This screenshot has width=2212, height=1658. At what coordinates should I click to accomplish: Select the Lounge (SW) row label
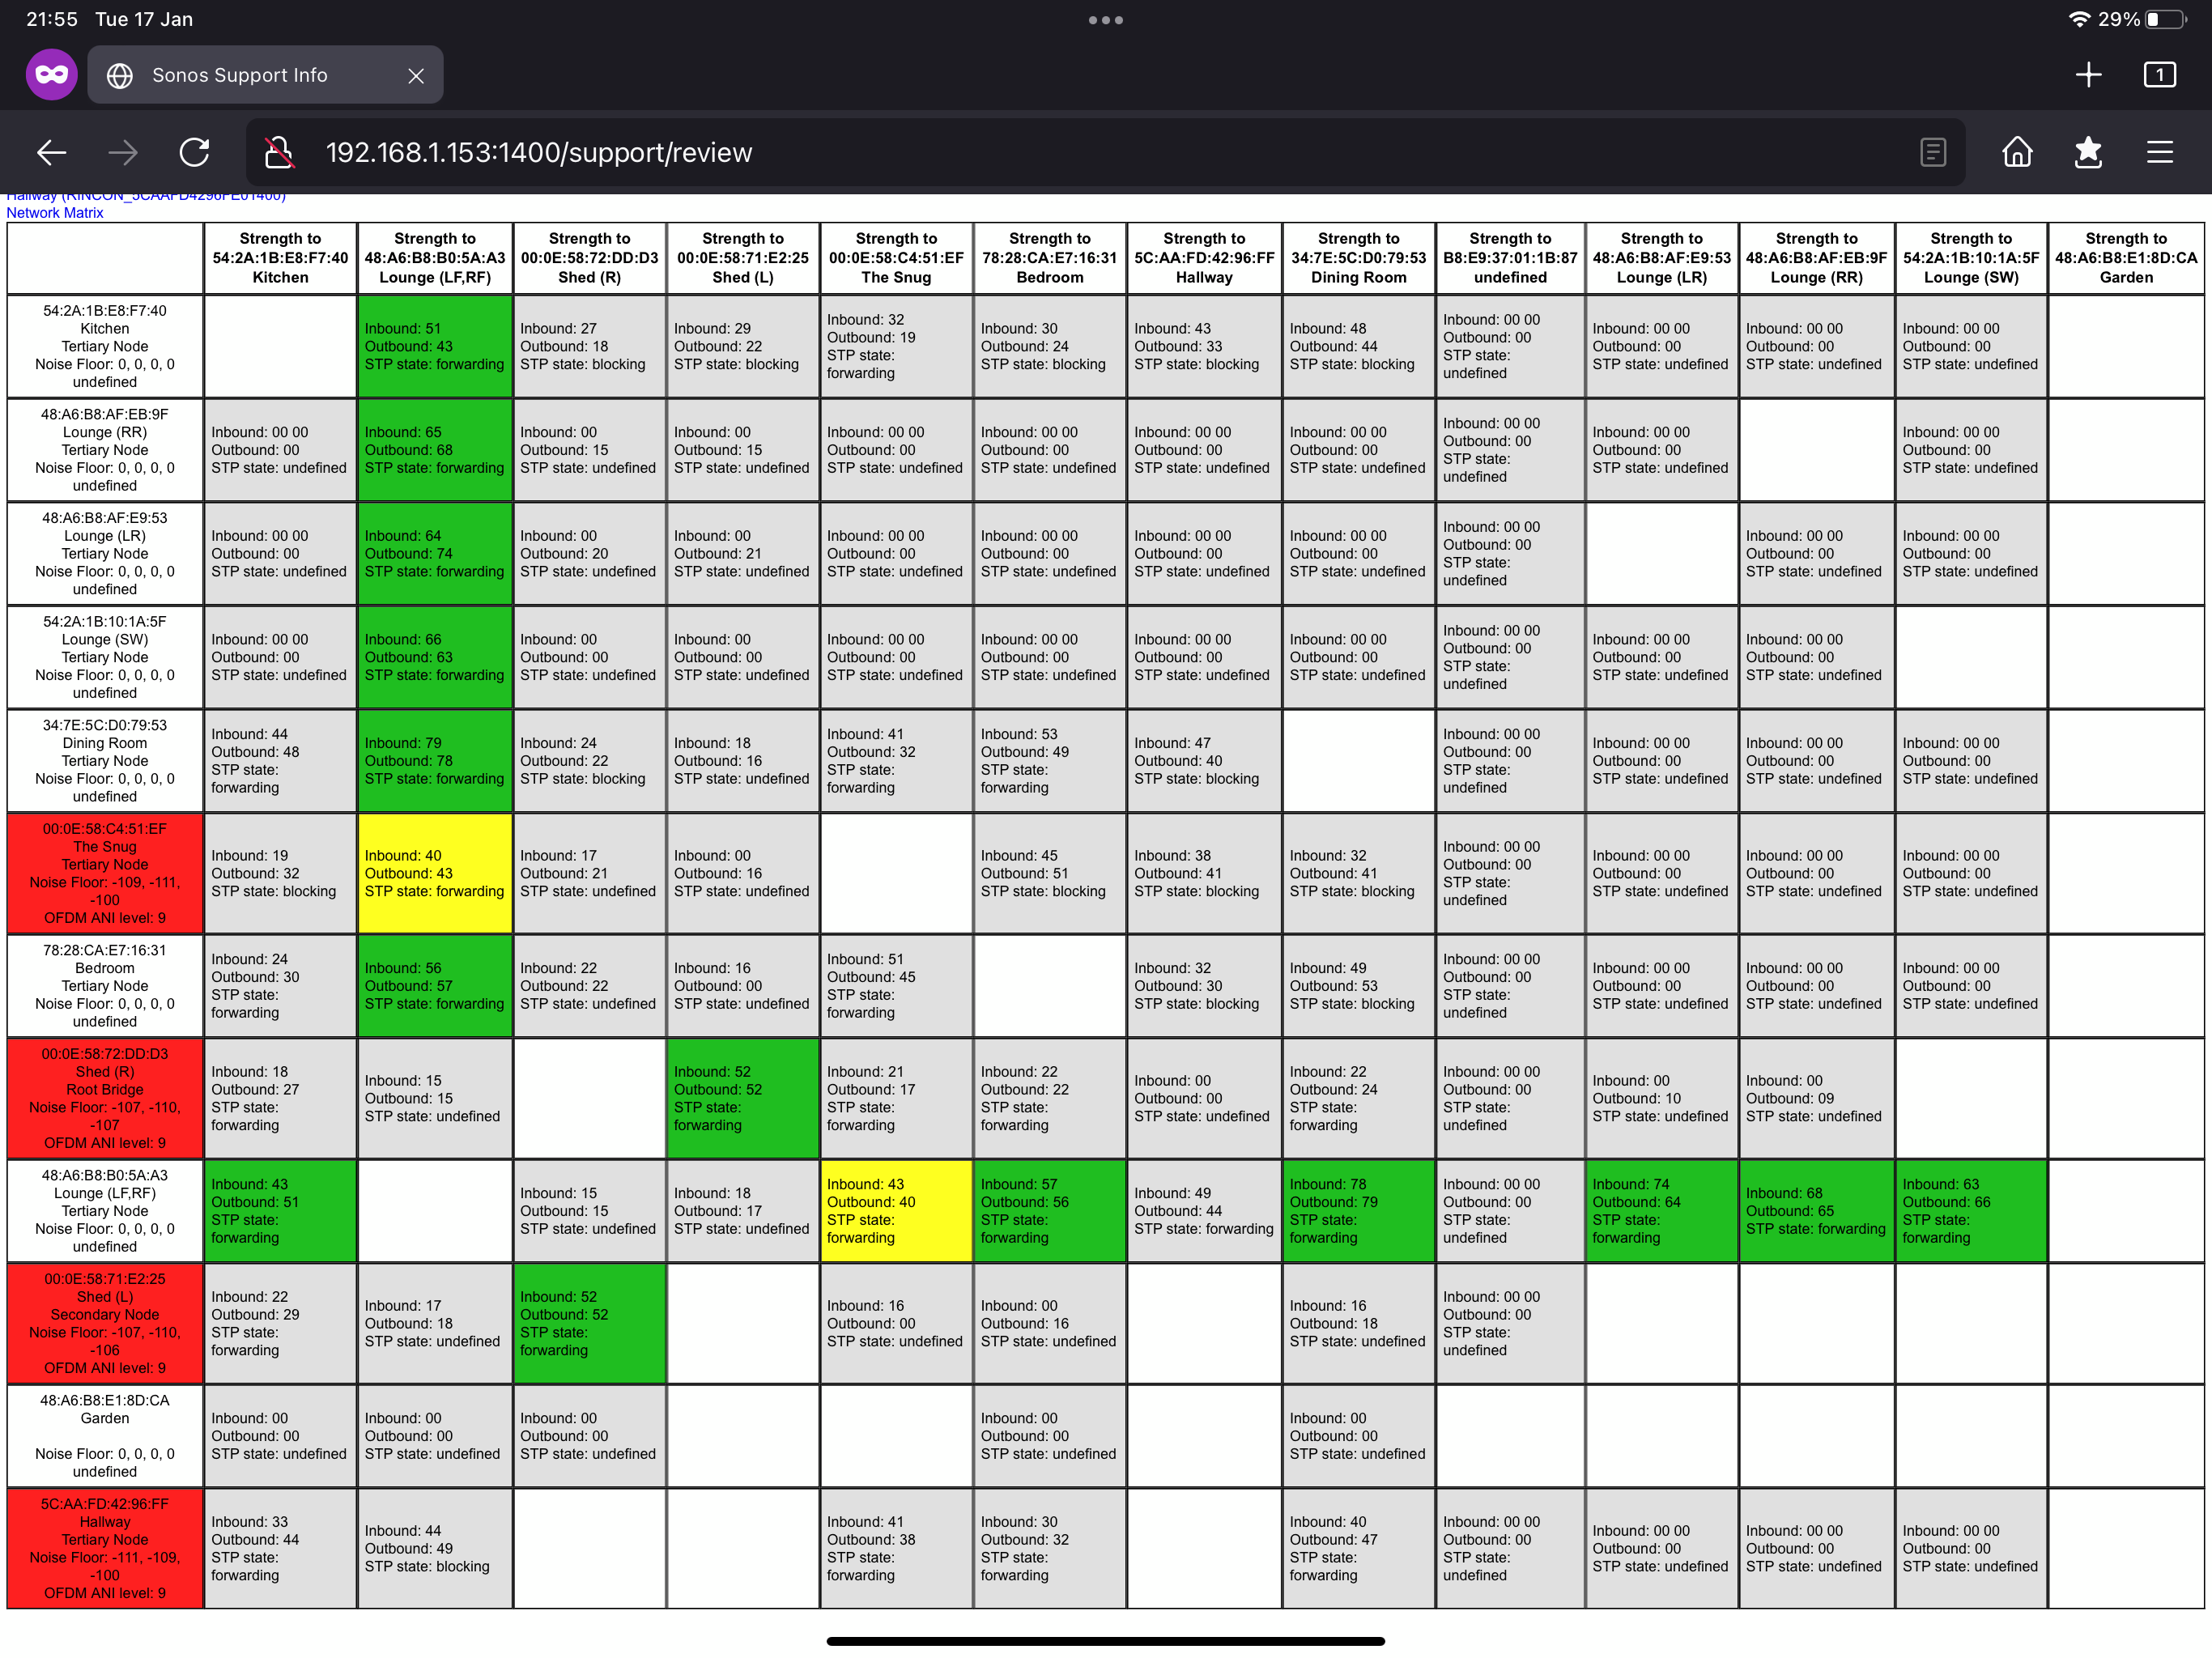[105, 657]
